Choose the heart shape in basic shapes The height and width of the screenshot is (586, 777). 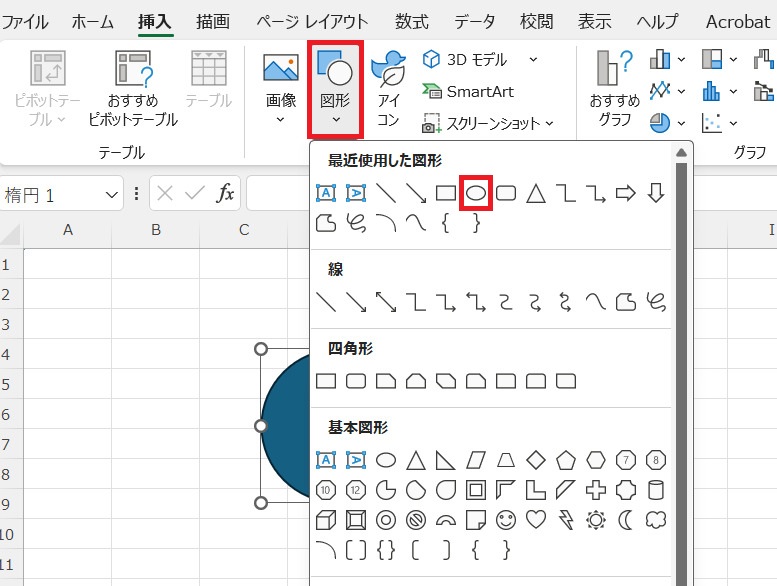pyautogui.click(x=536, y=520)
